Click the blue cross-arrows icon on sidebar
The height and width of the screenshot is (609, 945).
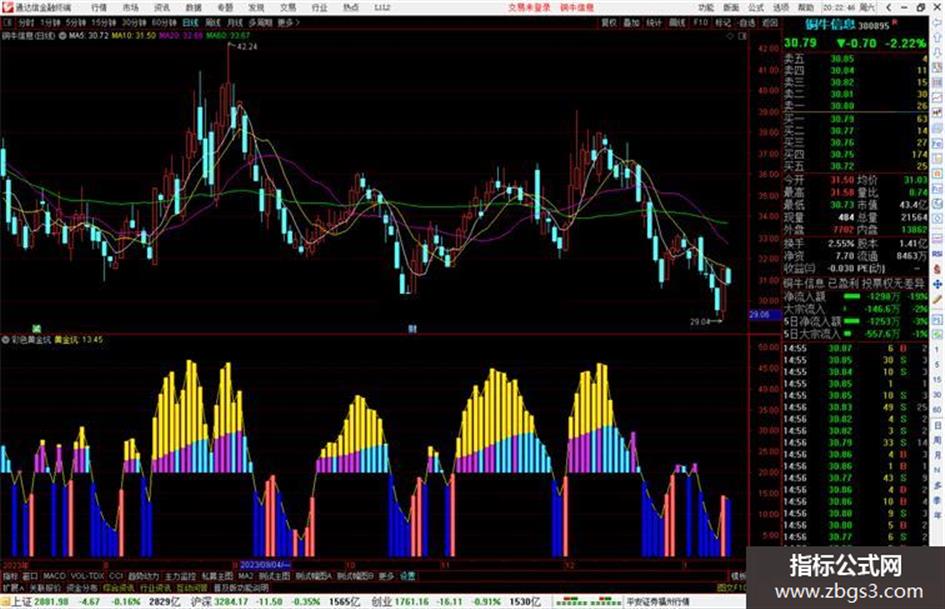tap(937, 284)
